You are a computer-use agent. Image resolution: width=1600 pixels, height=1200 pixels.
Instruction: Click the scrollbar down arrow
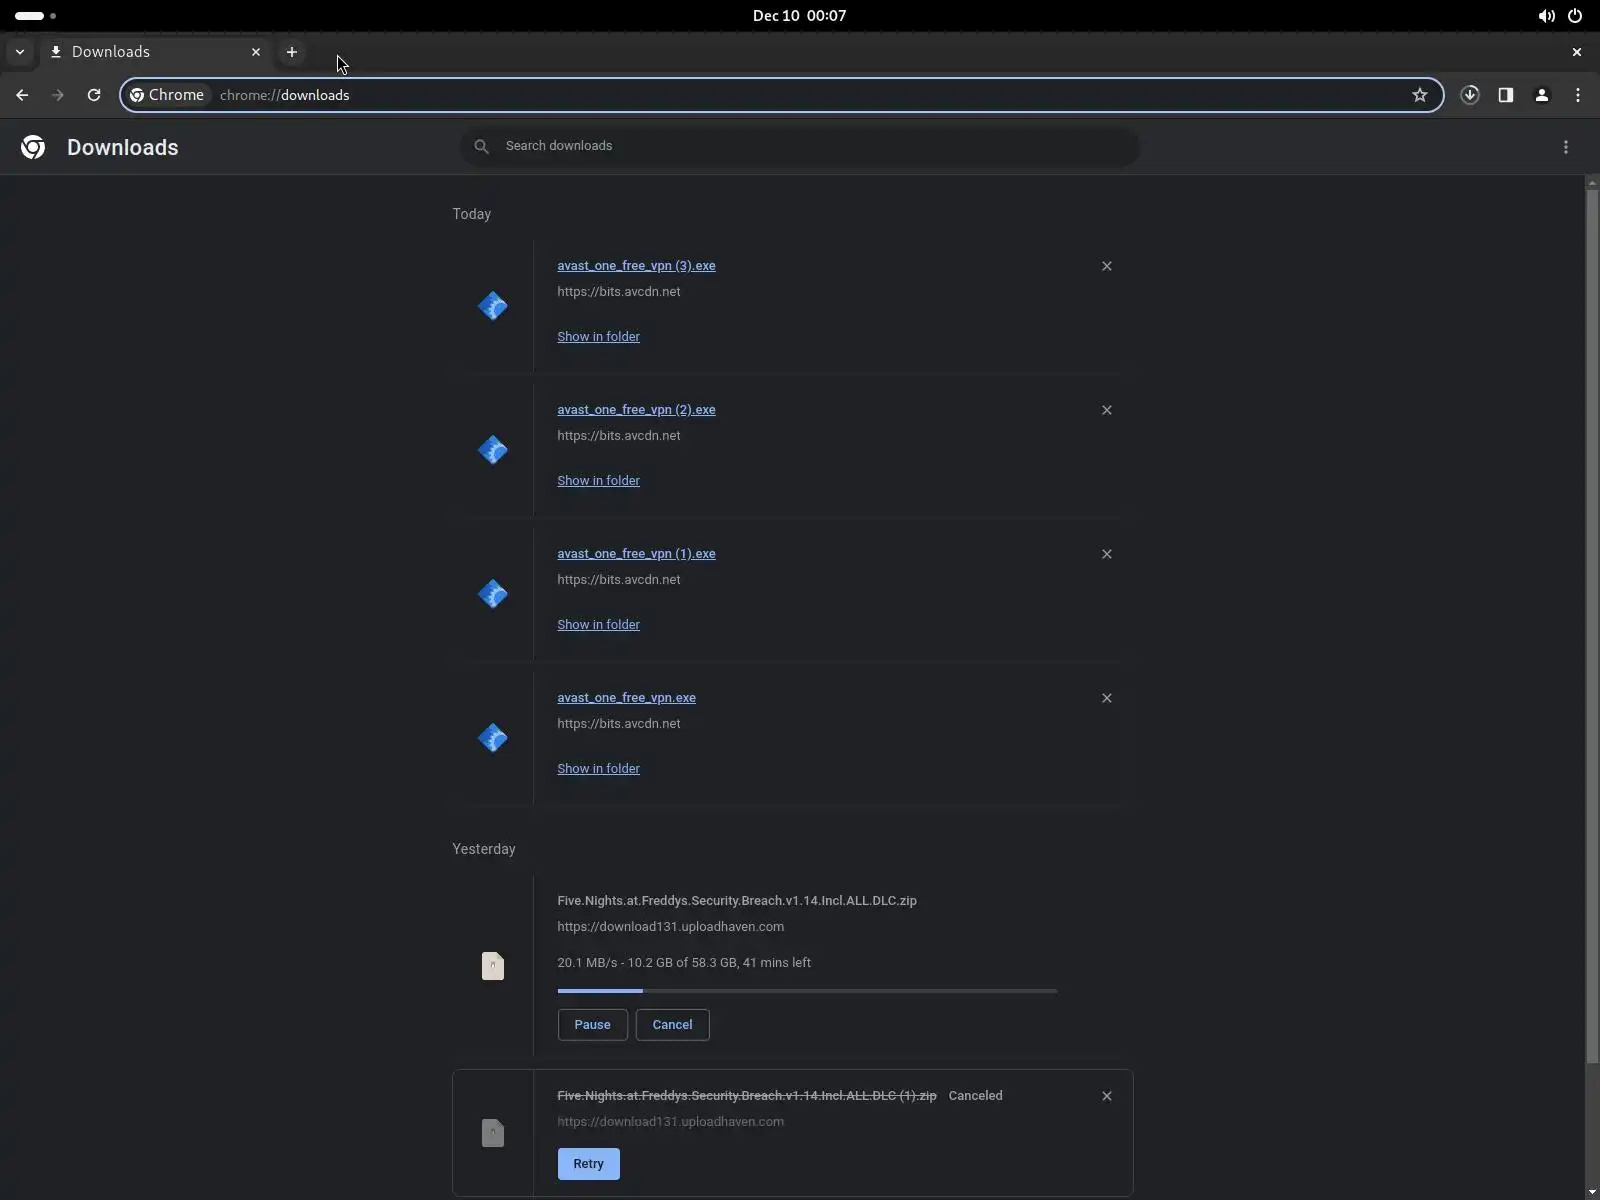coord(1592,1192)
